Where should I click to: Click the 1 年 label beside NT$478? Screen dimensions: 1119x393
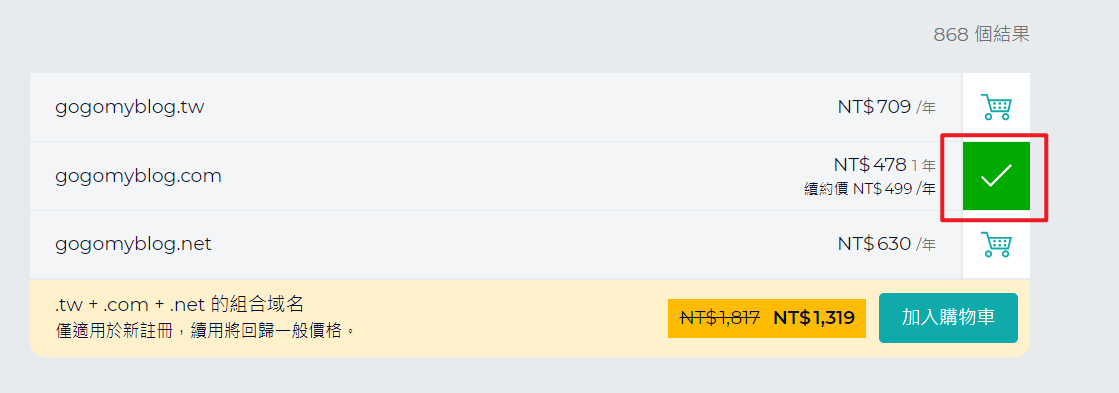(x=923, y=165)
